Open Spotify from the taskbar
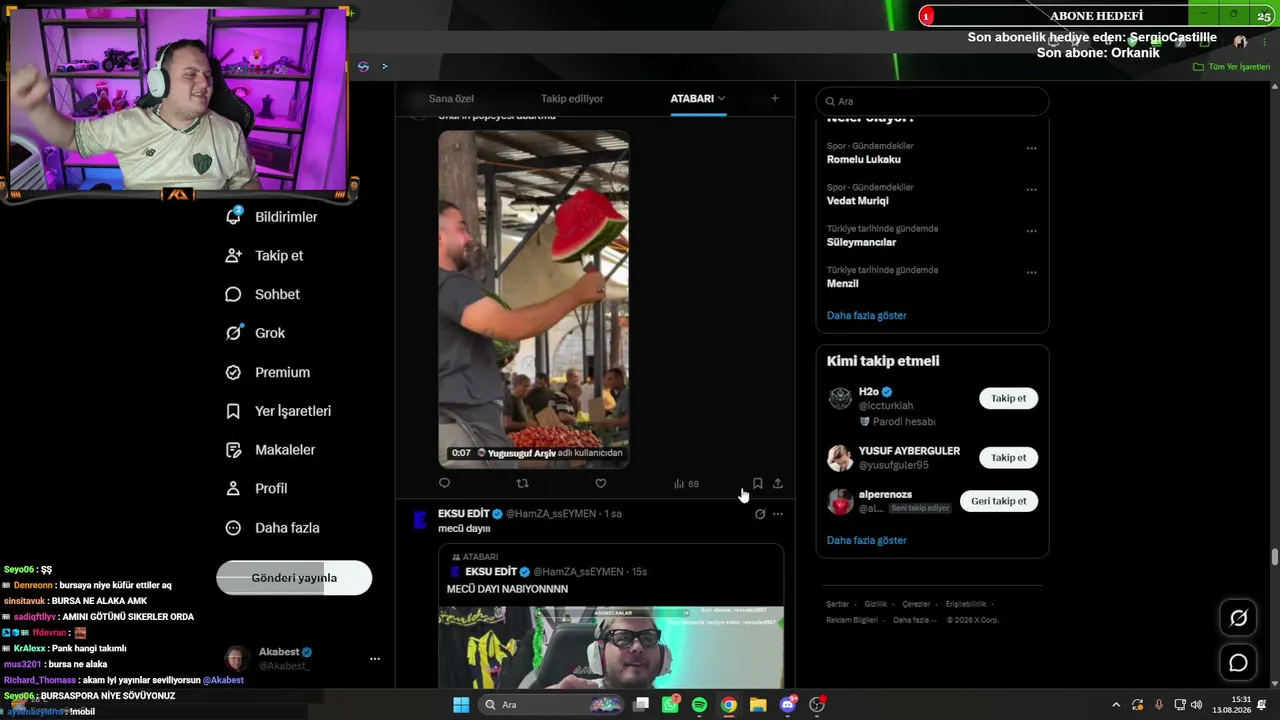Viewport: 1280px width, 720px height. [x=699, y=704]
